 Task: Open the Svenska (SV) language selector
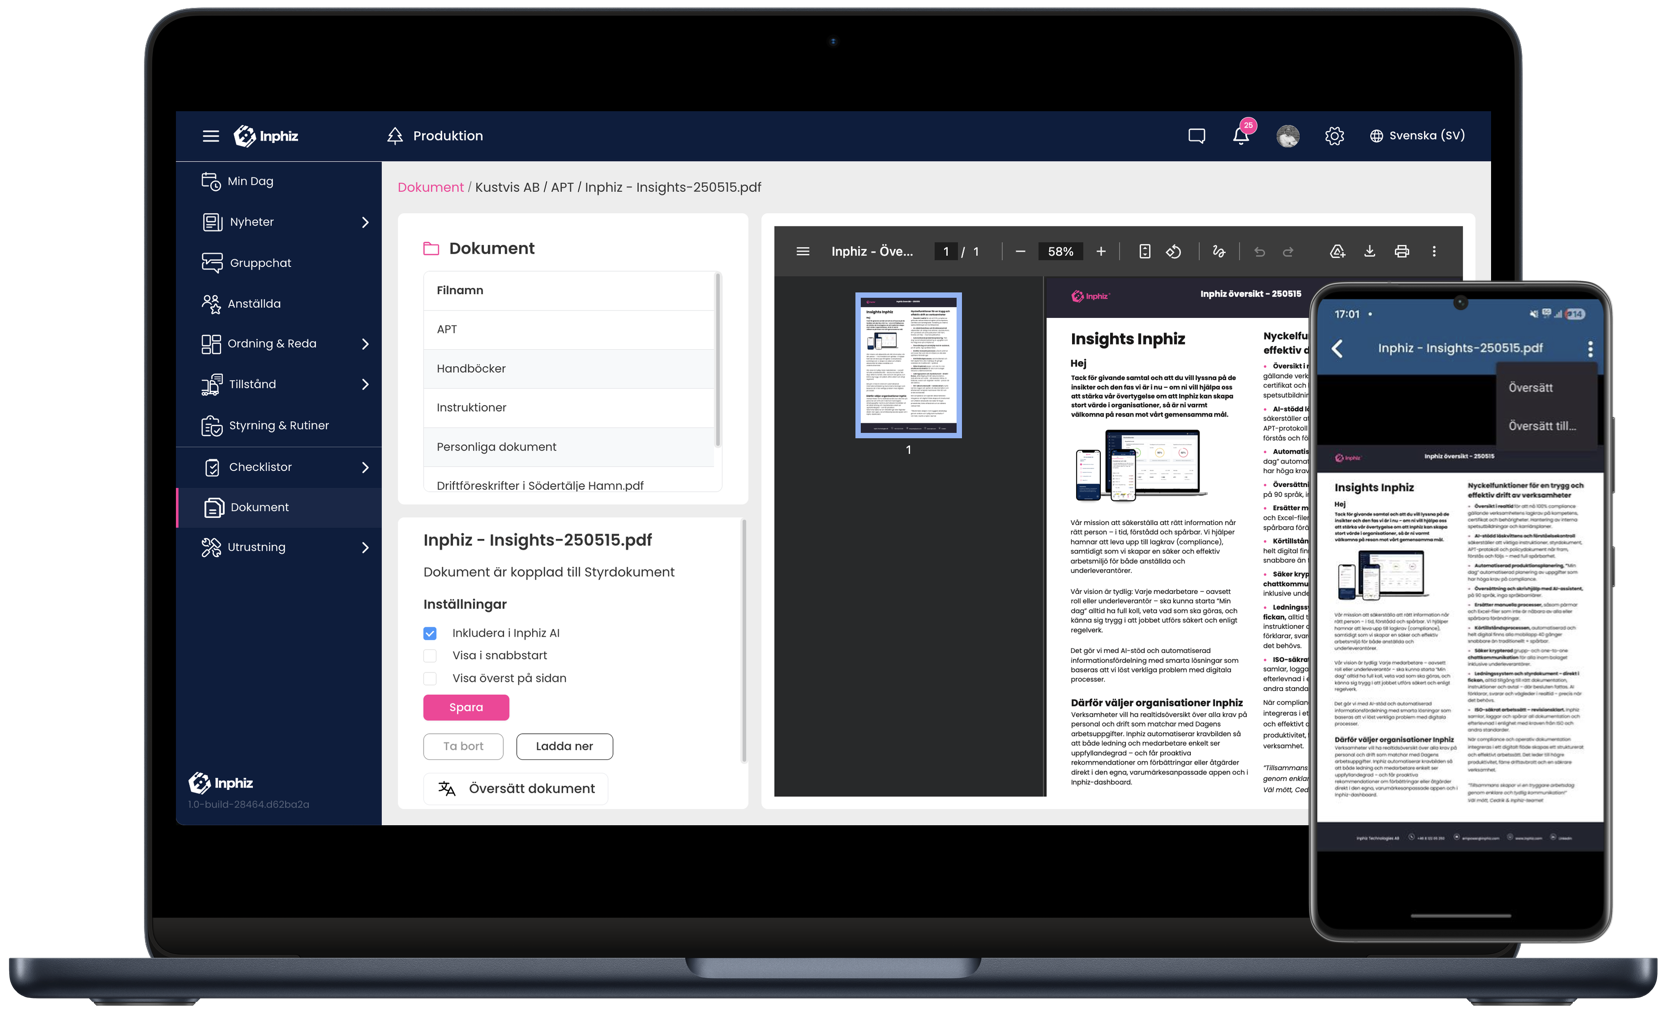pyautogui.click(x=1416, y=136)
